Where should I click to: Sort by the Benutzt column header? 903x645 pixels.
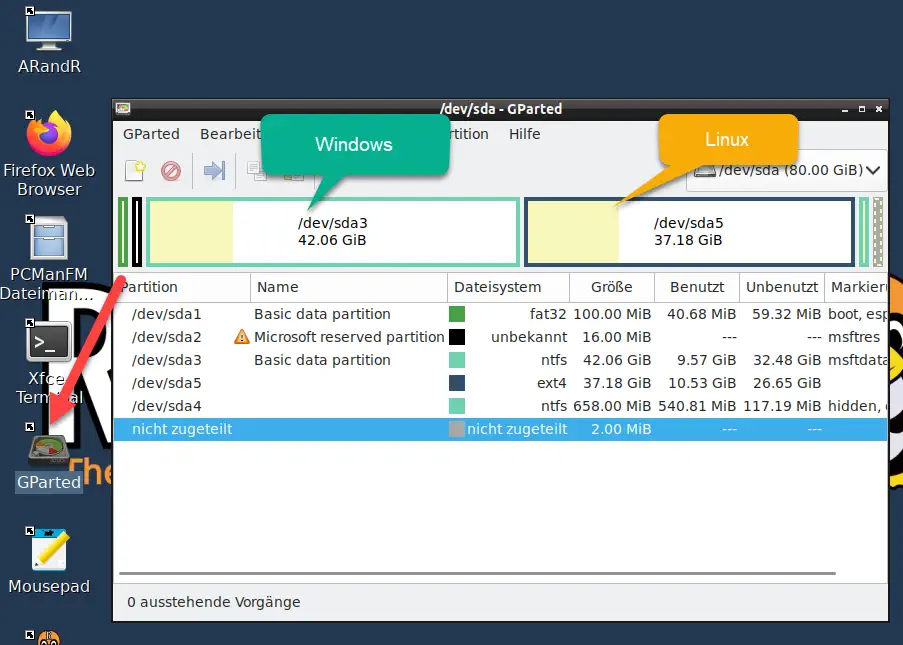tap(697, 287)
